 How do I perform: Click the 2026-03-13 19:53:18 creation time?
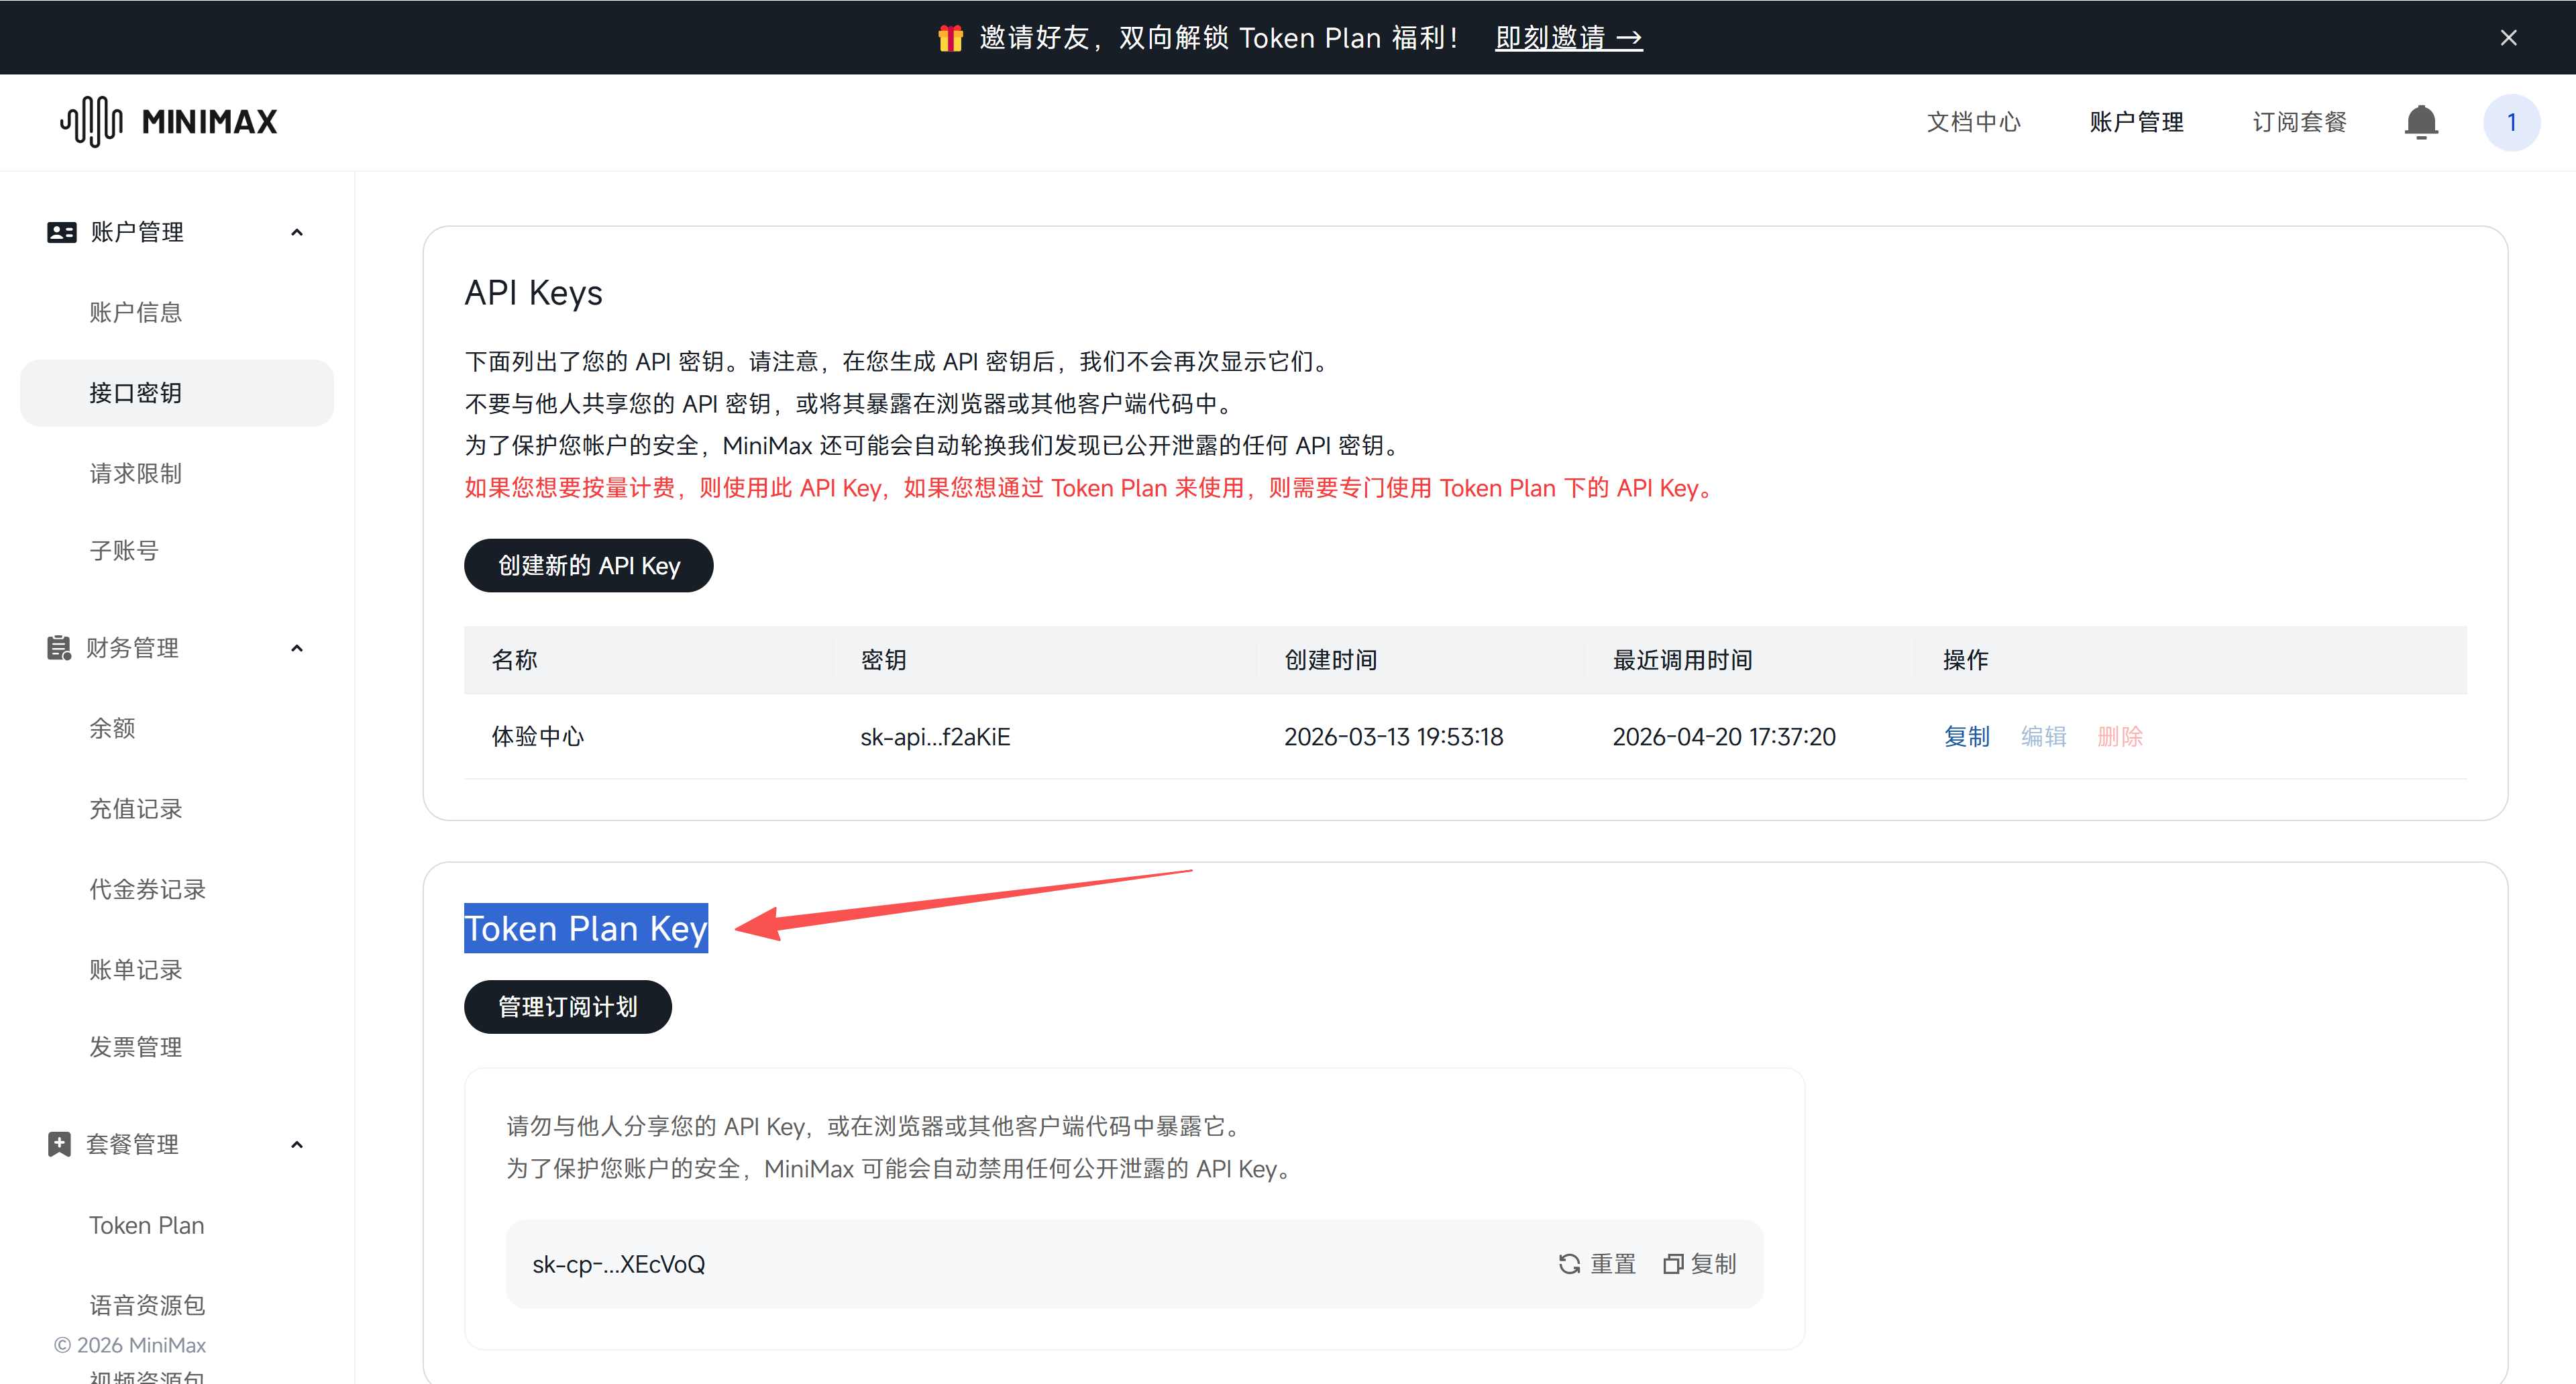1393,736
